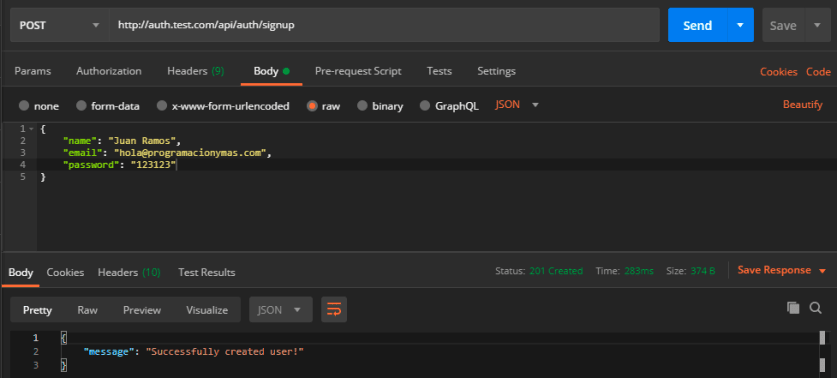The height and width of the screenshot is (378, 837).
Task: Click into the request URL field
Action: point(384,25)
